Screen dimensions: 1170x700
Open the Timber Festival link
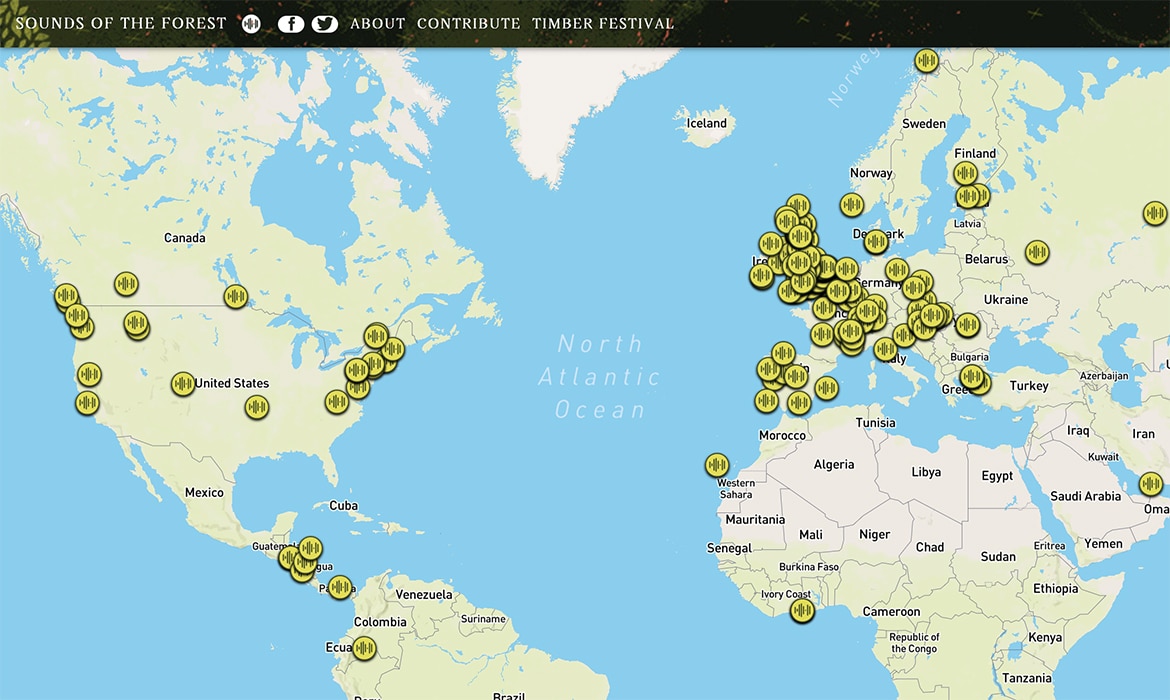[x=603, y=24]
